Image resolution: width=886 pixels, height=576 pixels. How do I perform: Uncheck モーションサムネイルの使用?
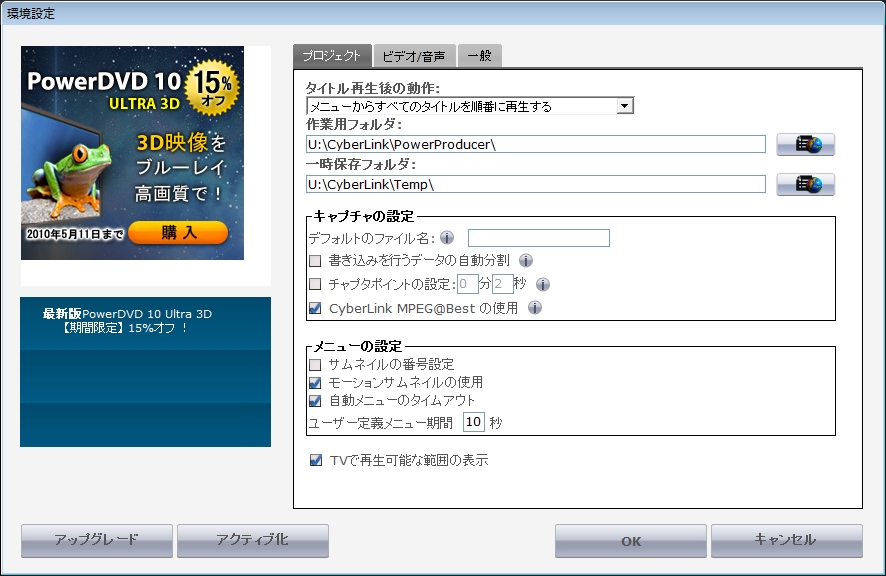[315, 383]
